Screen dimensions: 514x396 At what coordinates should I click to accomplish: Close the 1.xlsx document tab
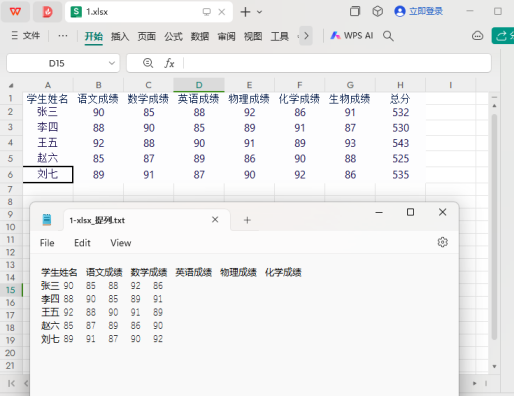click(222, 12)
